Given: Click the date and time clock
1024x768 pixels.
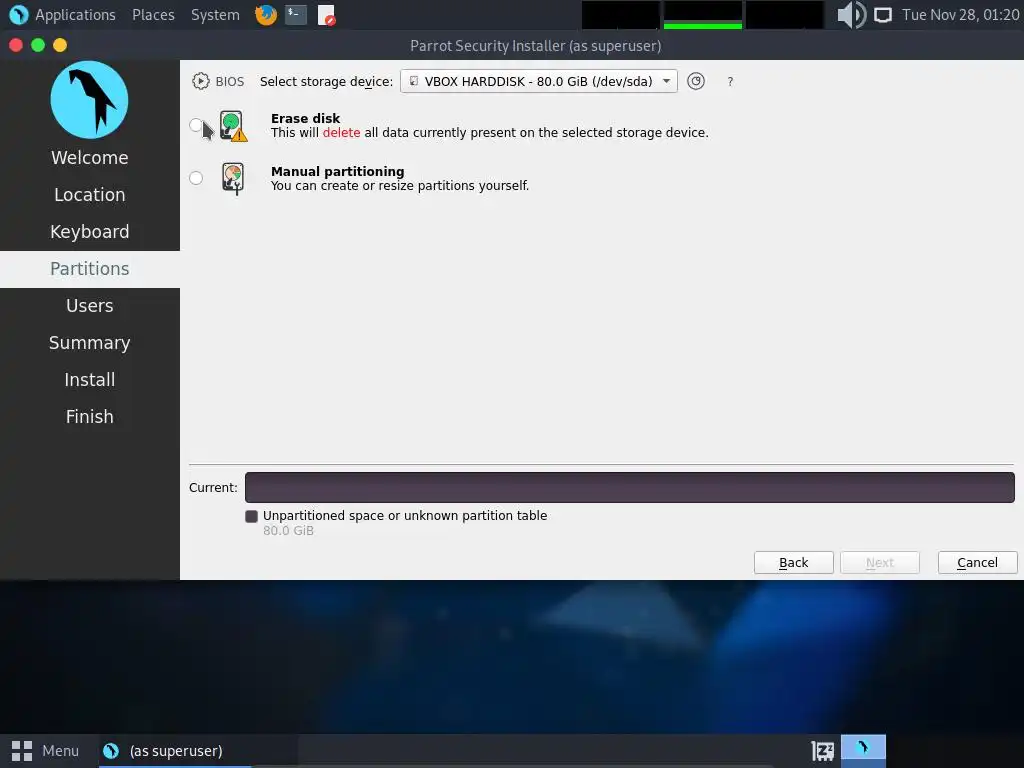Looking at the screenshot, I should 961,14.
